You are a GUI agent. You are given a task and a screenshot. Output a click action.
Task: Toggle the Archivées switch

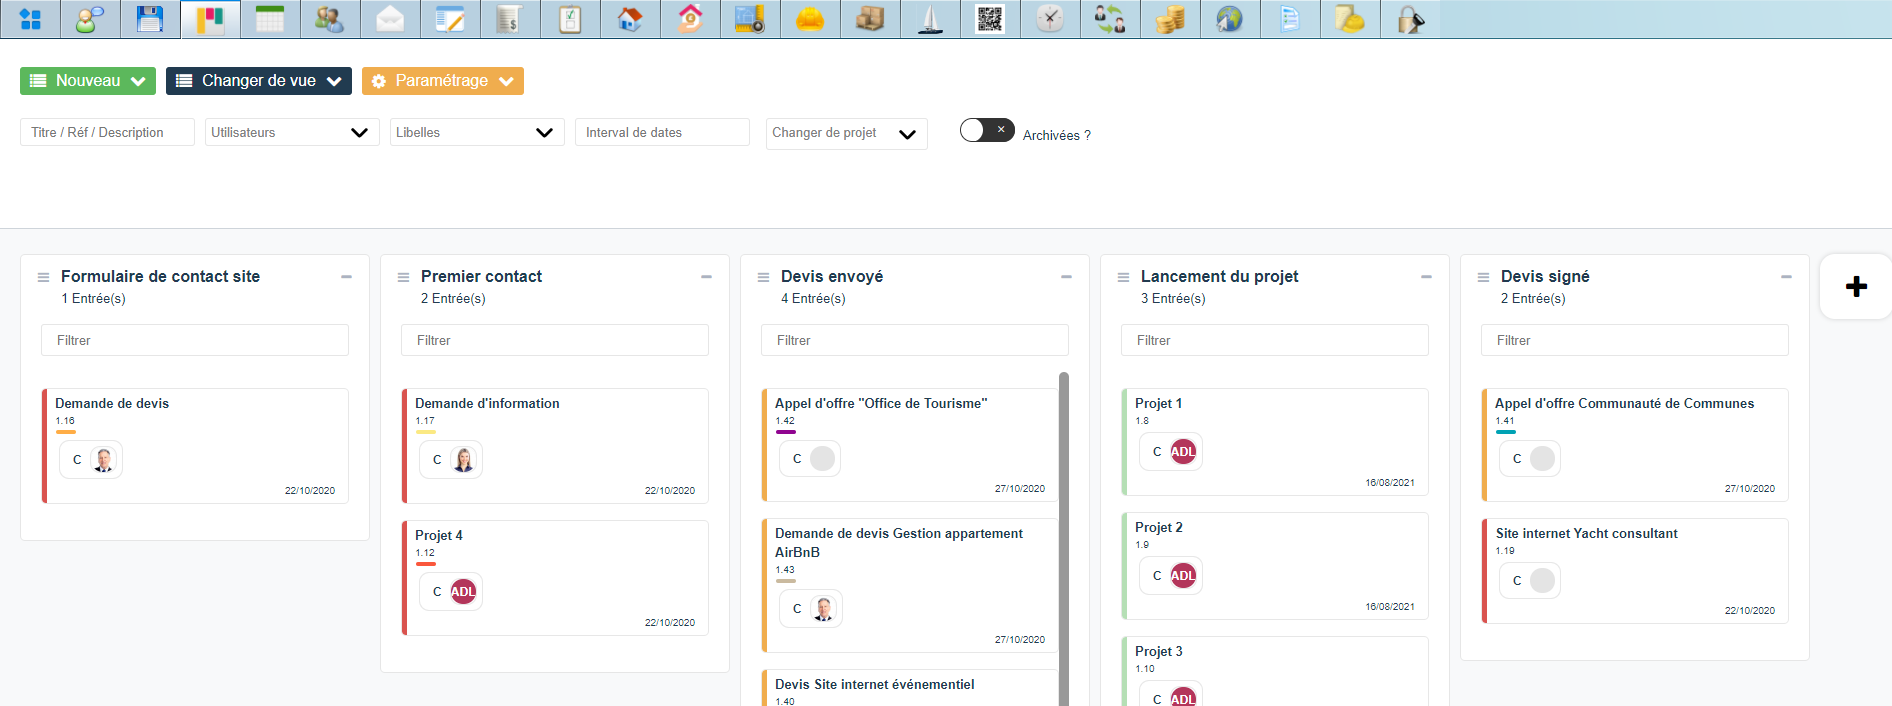(x=987, y=130)
